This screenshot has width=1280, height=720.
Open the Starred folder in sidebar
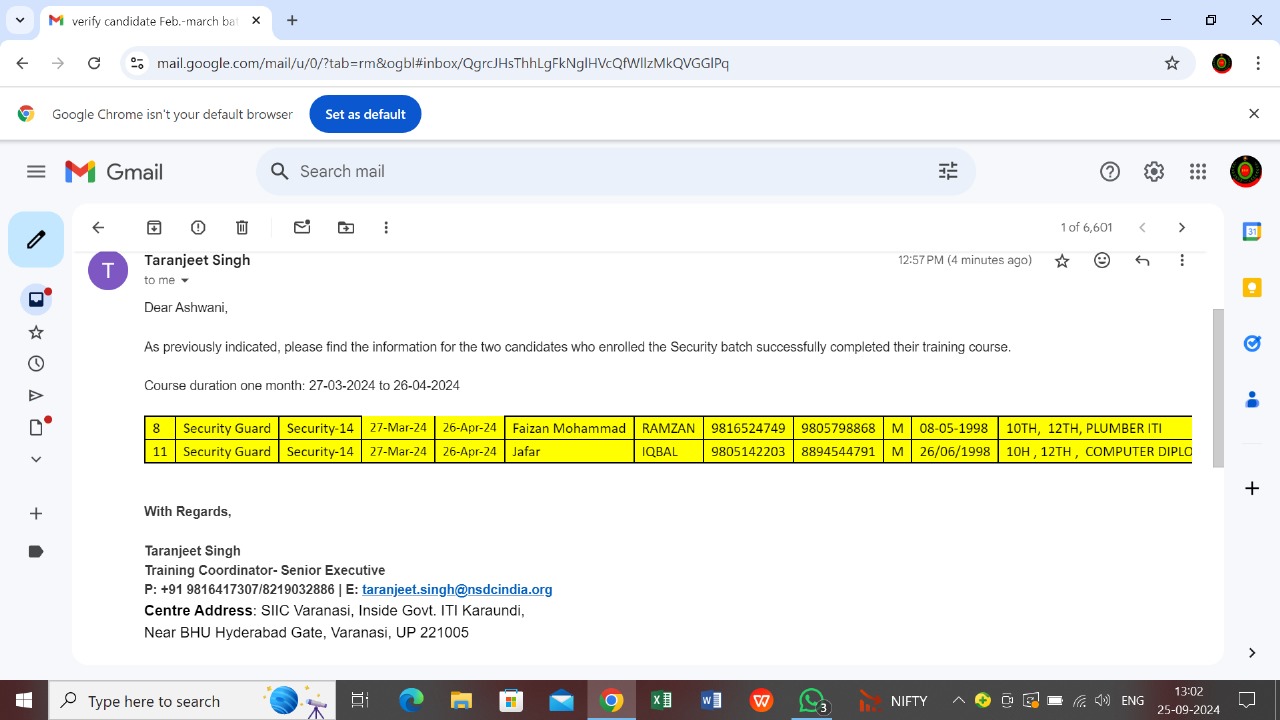coord(36,332)
